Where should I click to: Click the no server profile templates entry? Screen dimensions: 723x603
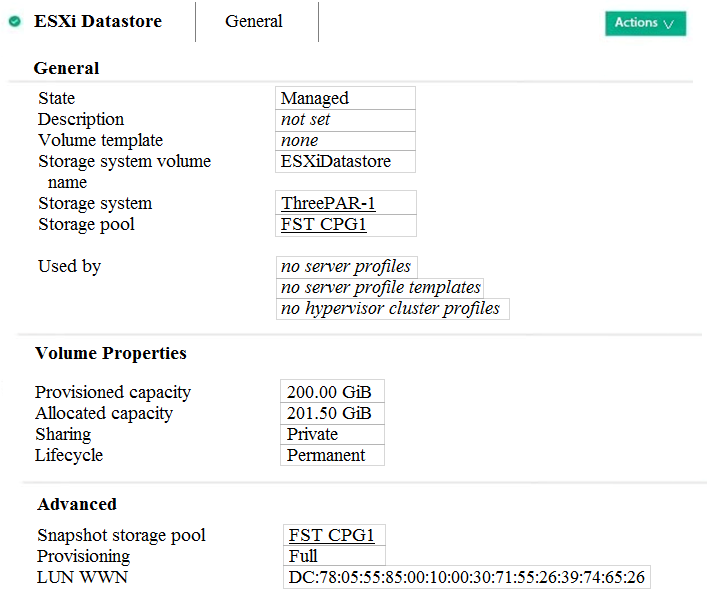(x=381, y=288)
